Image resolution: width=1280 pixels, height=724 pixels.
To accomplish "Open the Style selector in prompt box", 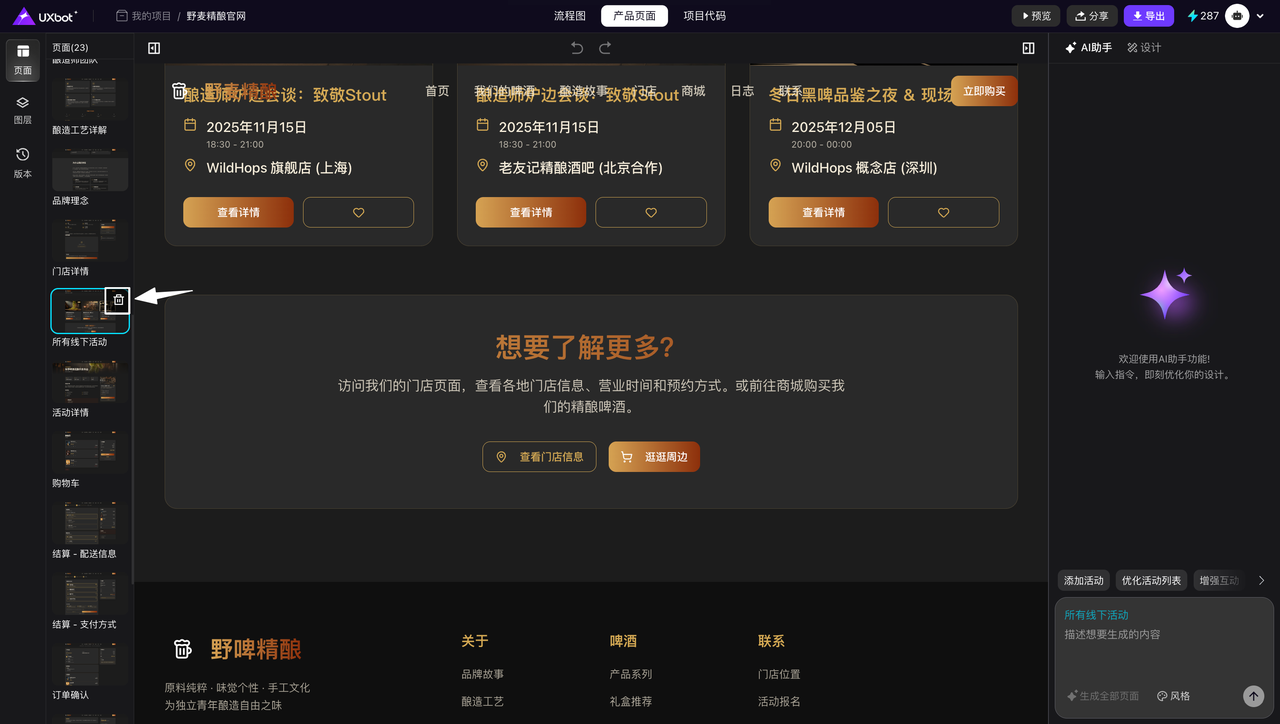I will 1173,696.
